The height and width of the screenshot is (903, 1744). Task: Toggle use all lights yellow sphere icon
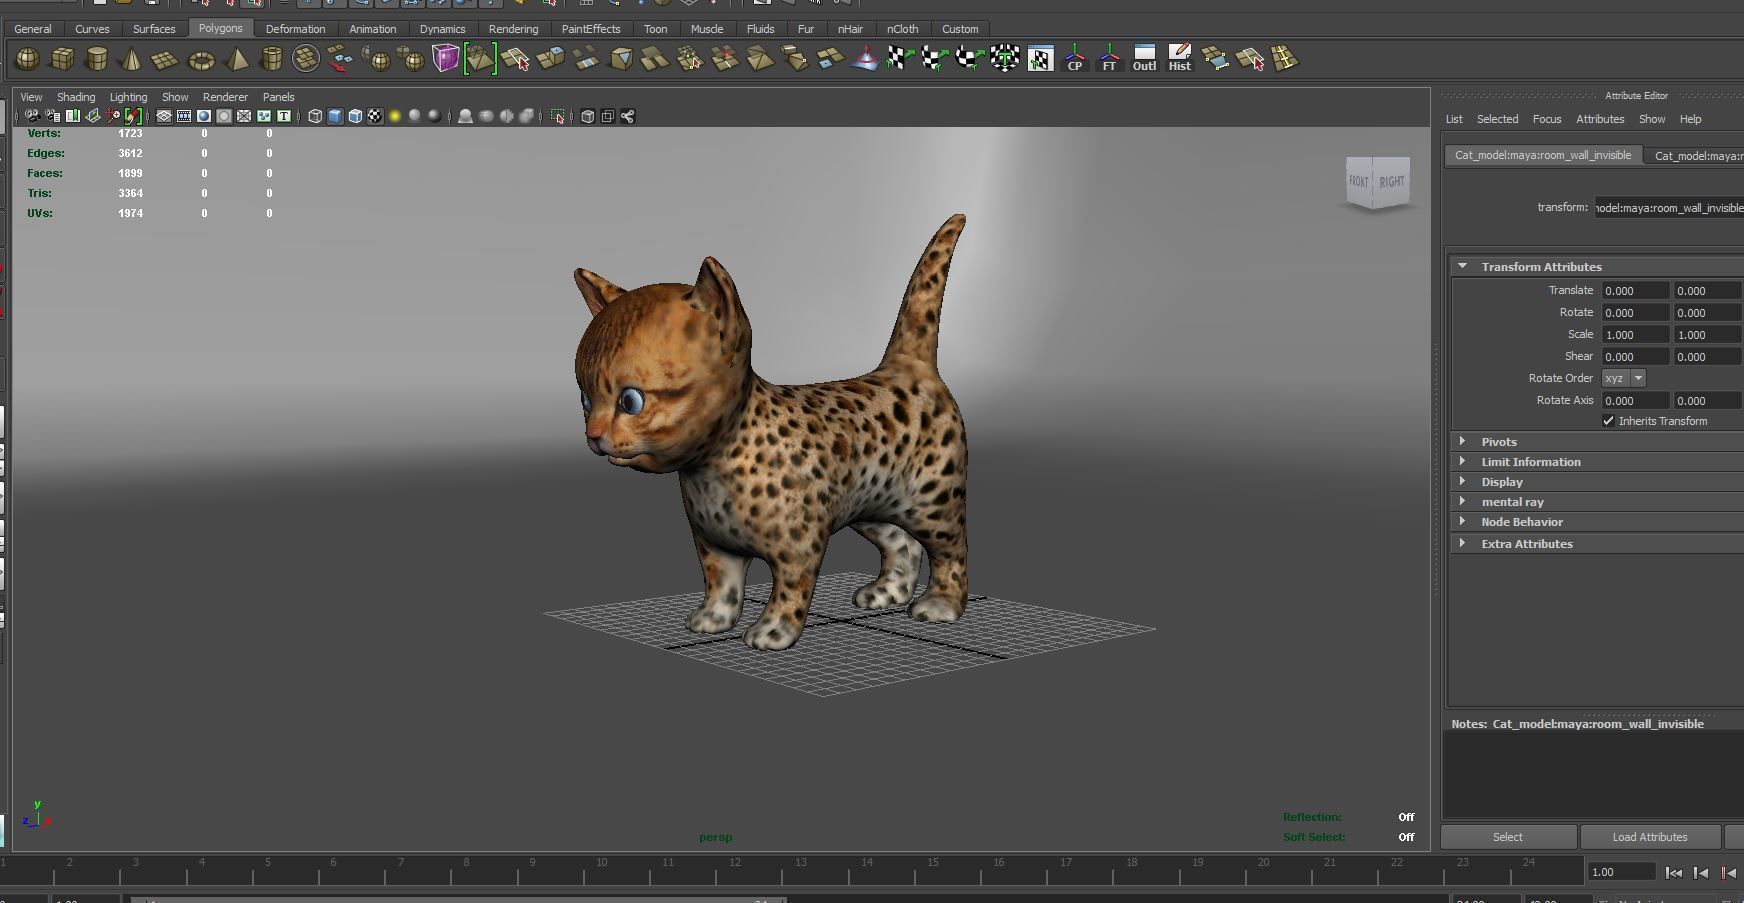[x=395, y=116]
